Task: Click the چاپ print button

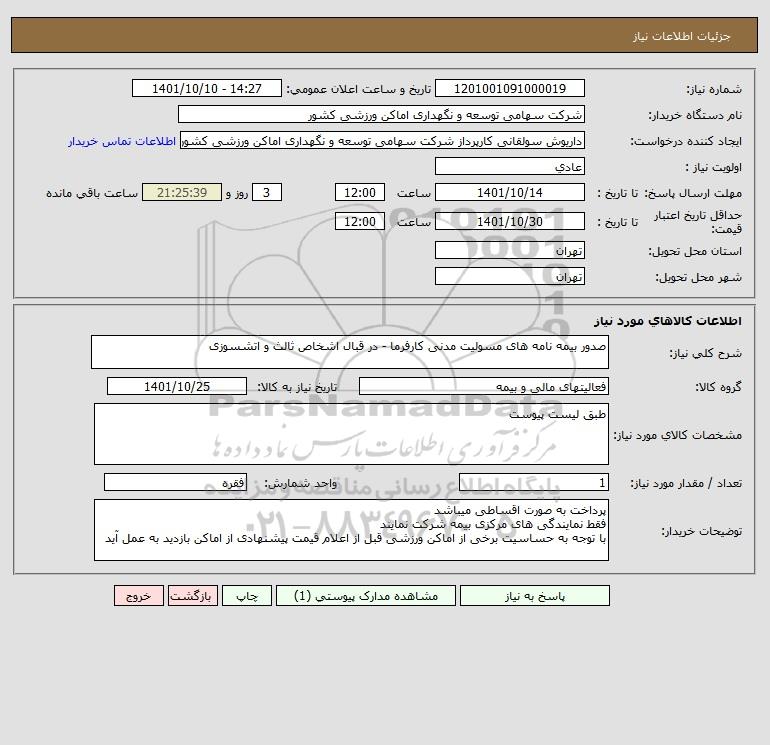Action: (247, 596)
